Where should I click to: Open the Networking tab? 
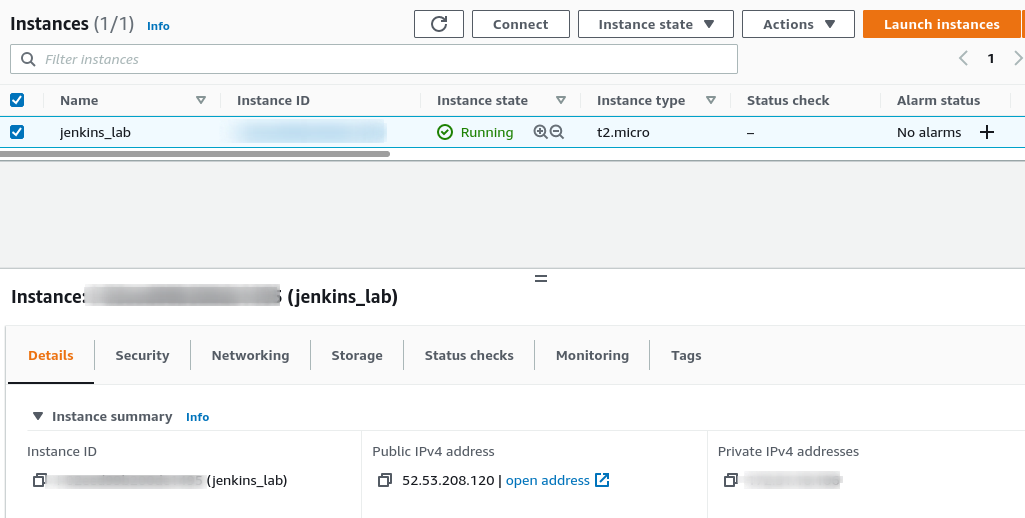point(250,356)
